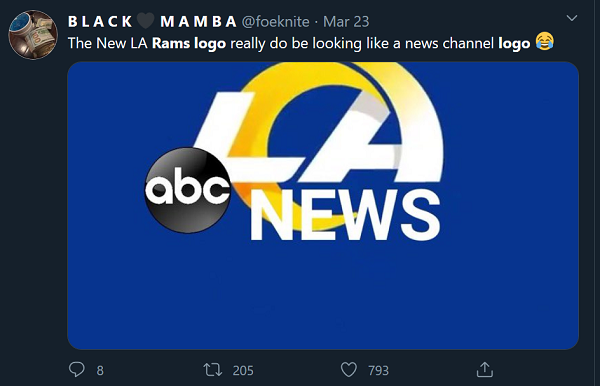Click the bold 'Rams logo' text in the tweet
Screen dimensions: 600x386
[x=189, y=43]
